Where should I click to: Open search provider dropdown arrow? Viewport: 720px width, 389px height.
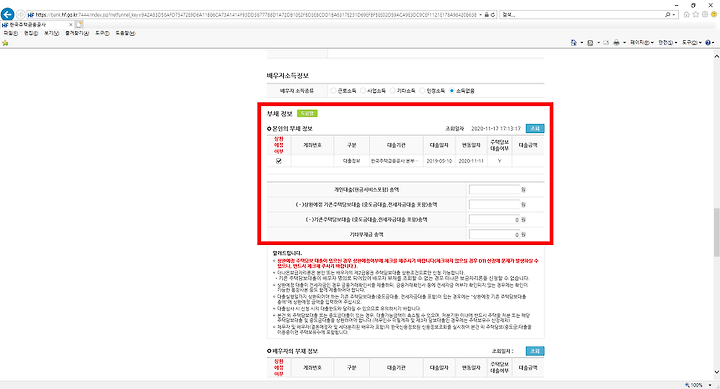pyautogui.click(x=674, y=15)
